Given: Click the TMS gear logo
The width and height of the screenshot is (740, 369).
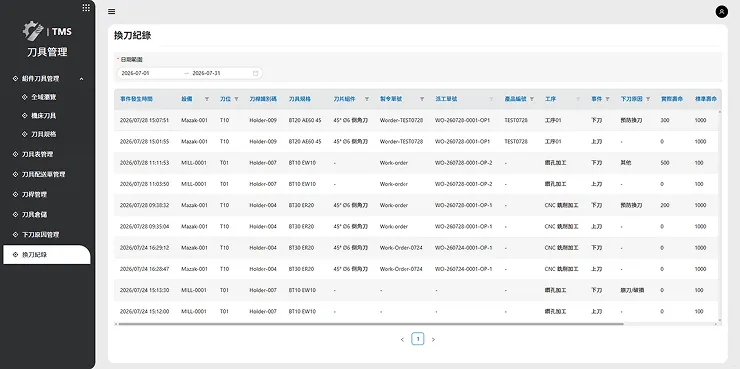Looking at the screenshot, I should [33, 30].
